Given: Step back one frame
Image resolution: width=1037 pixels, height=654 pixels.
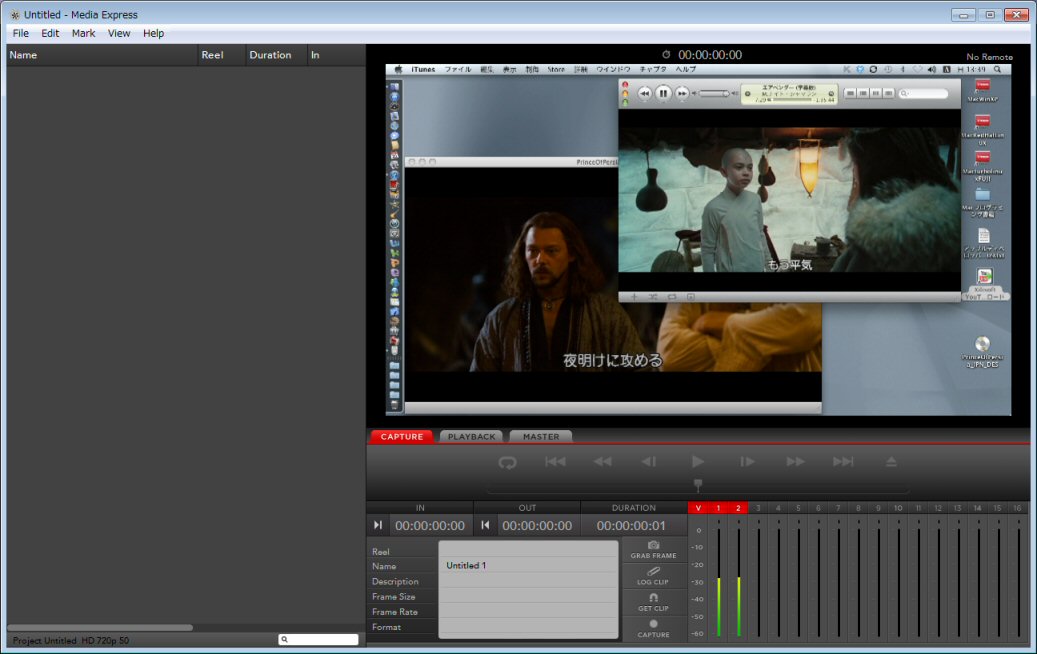Looking at the screenshot, I should click(x=649, y=462).
